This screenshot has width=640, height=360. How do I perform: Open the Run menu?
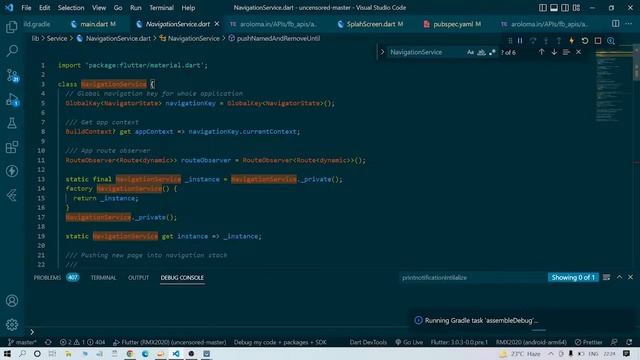click(x=136, y=8)
